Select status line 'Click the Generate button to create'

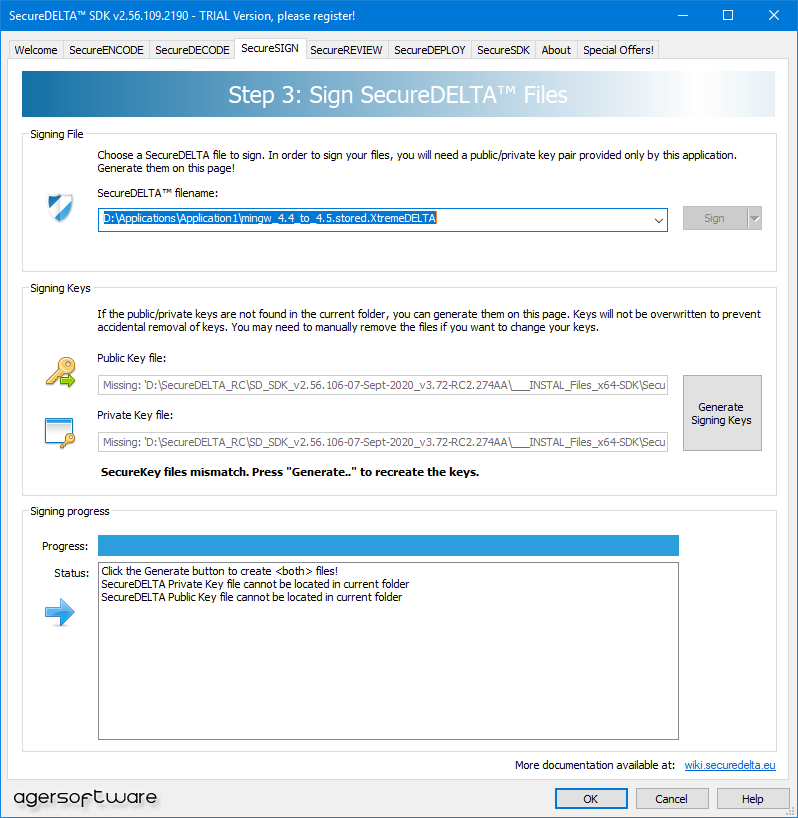220,571
